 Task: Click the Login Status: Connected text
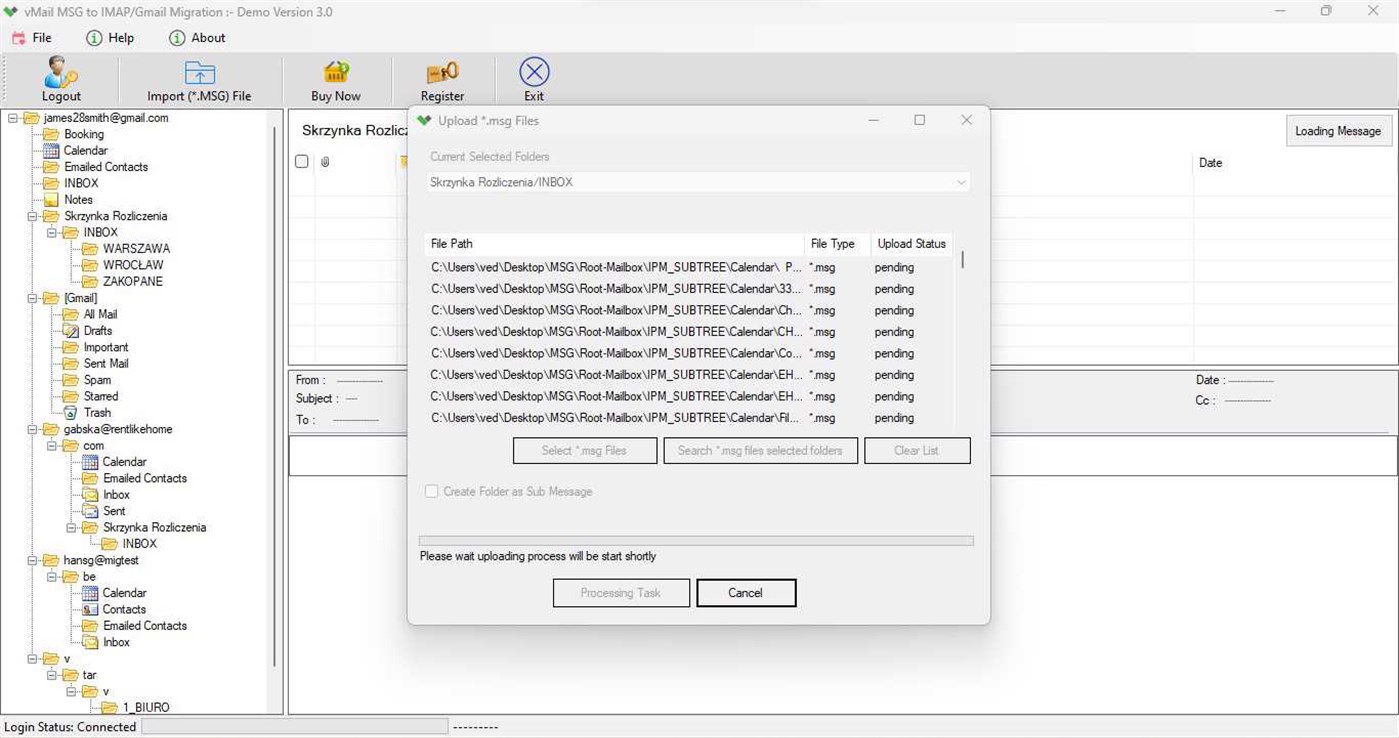click(70, 727)
